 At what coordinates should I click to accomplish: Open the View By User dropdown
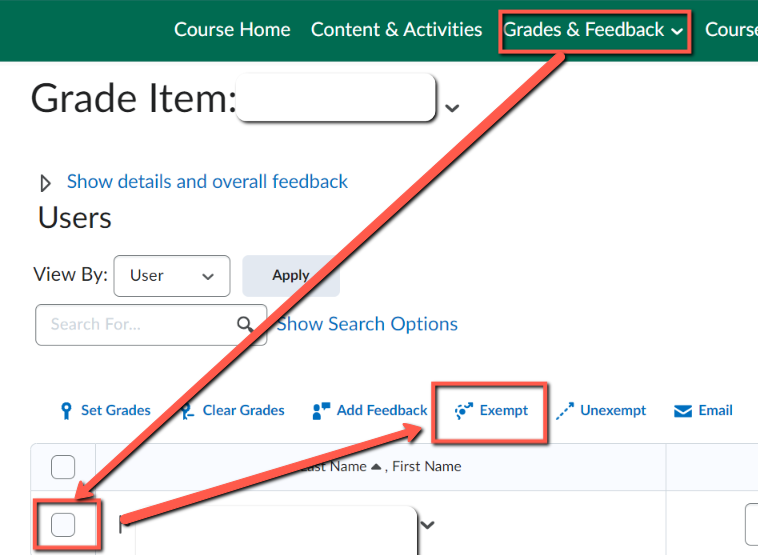coord(172,276)
